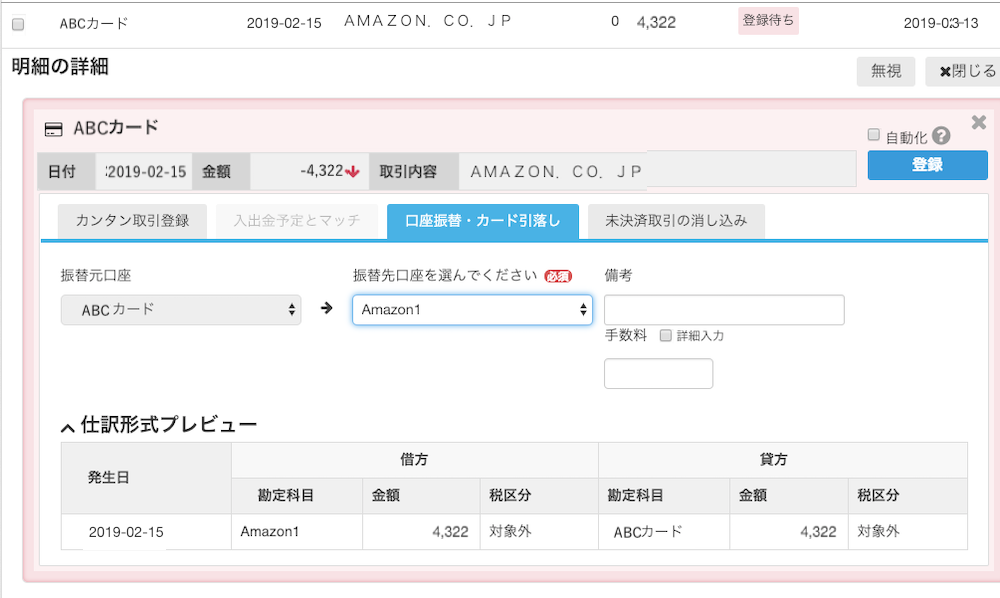Click the 無視 button
The image size is (1000, 598).
click(x=886, y=71)
